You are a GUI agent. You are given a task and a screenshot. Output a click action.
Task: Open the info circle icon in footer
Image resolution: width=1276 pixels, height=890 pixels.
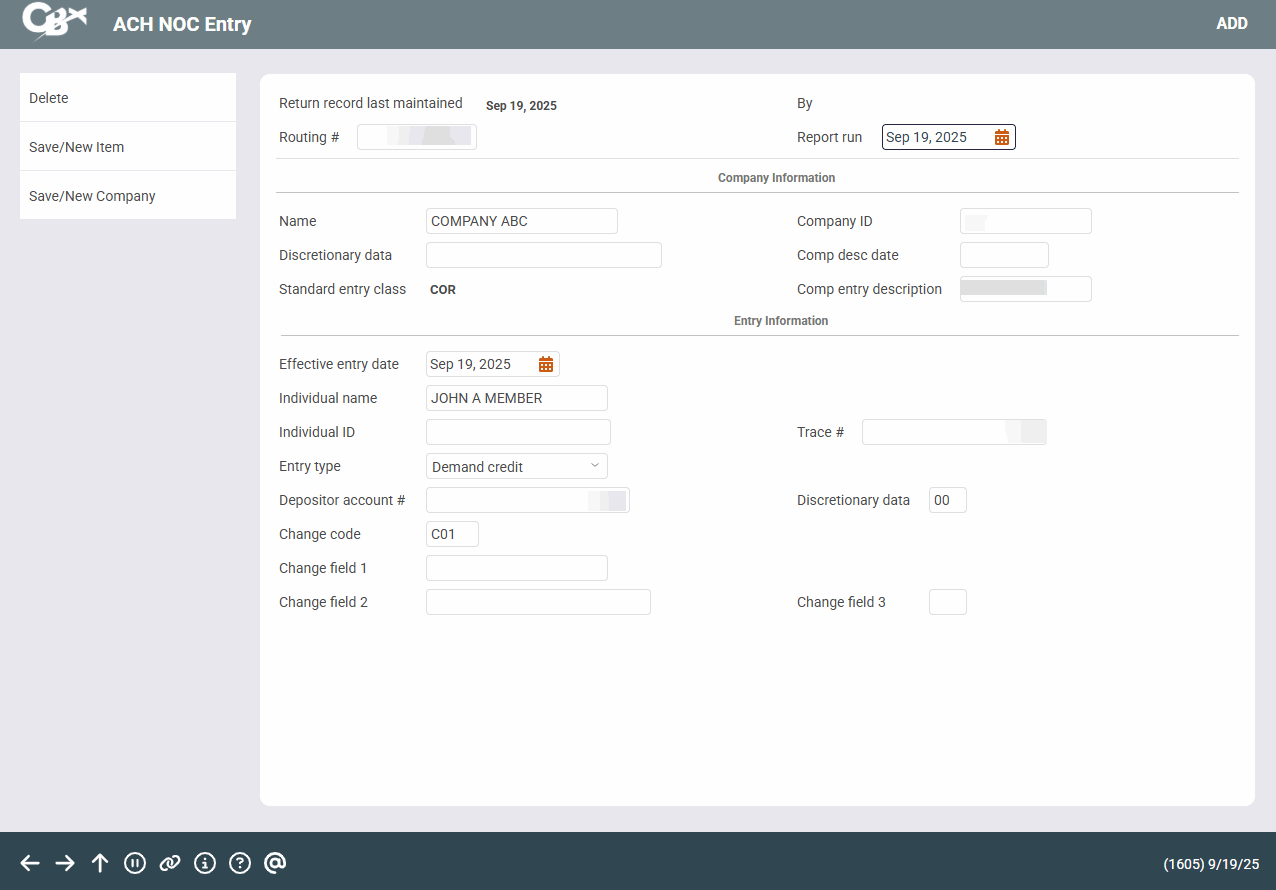(205, 863)
